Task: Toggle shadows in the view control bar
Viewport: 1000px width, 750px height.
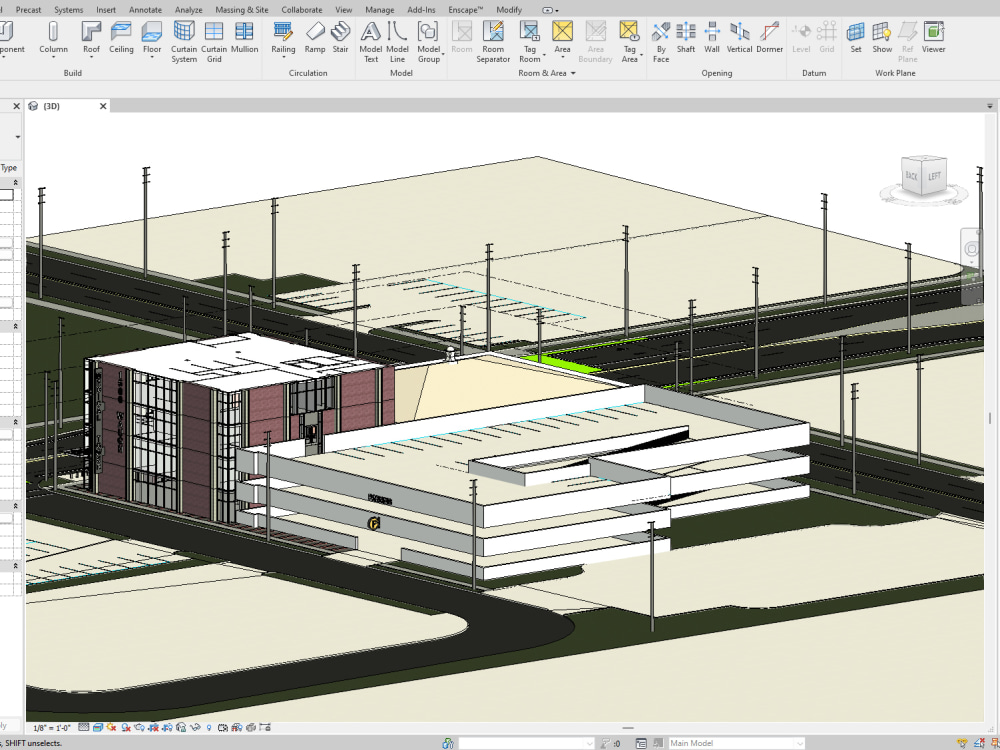Action: (126, 725)
